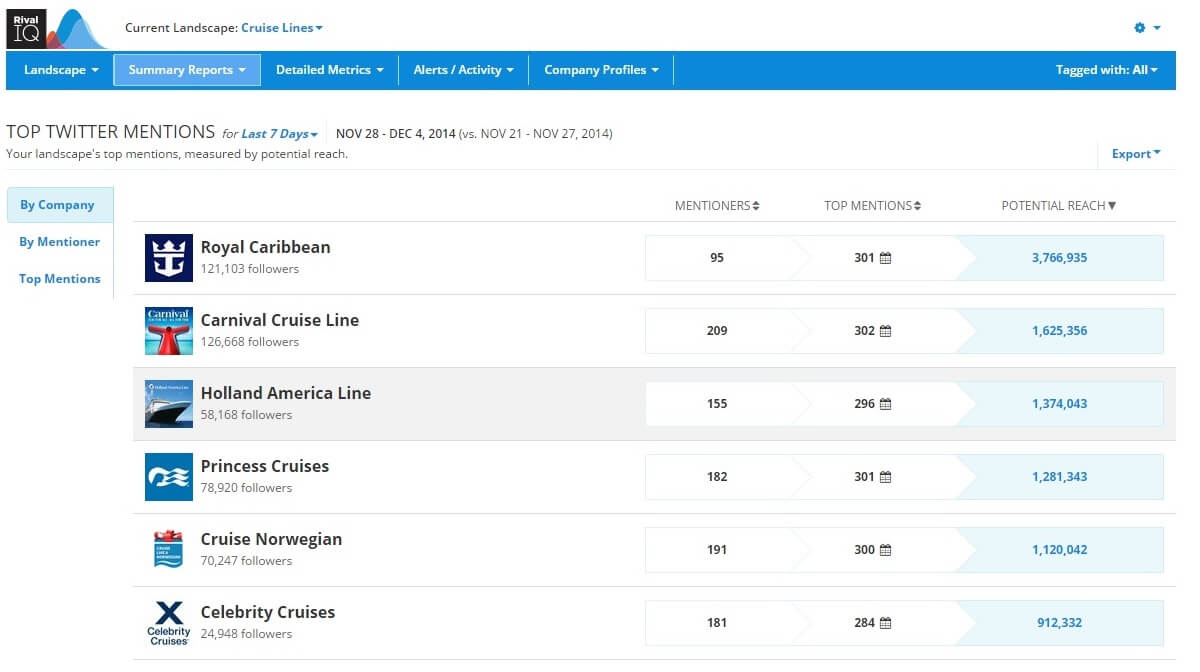This screenshot has height=672, width=1200.
Task: Open the Tagged with: All filter
Action: pyautogui.click(x=1107, y=70)
